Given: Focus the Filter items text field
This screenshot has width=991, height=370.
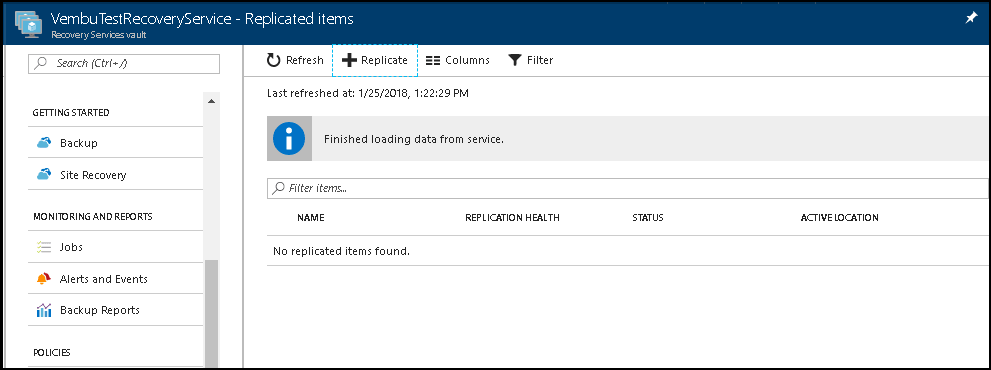Looking at the screenshot, I should pyautogui.click(x=626, y=188).
